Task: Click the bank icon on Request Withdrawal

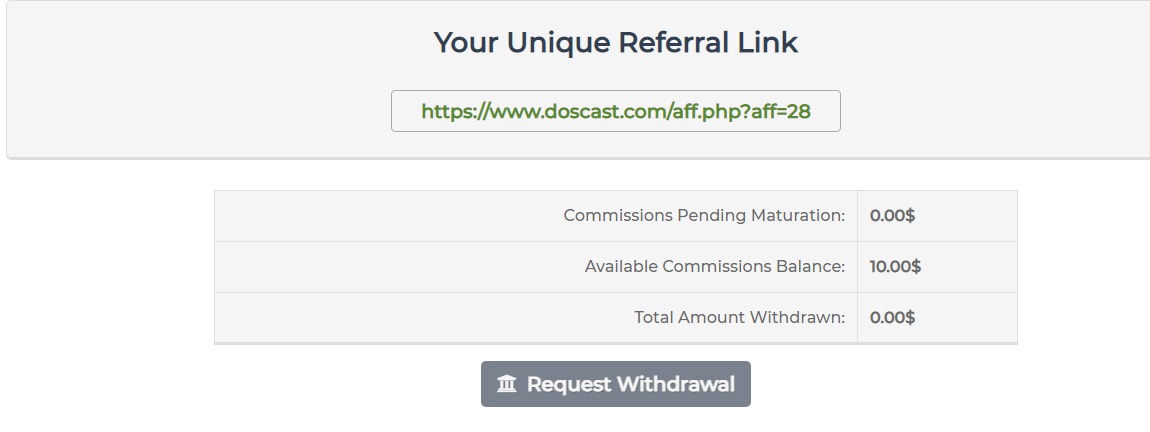Action: [x=507, y=385]
